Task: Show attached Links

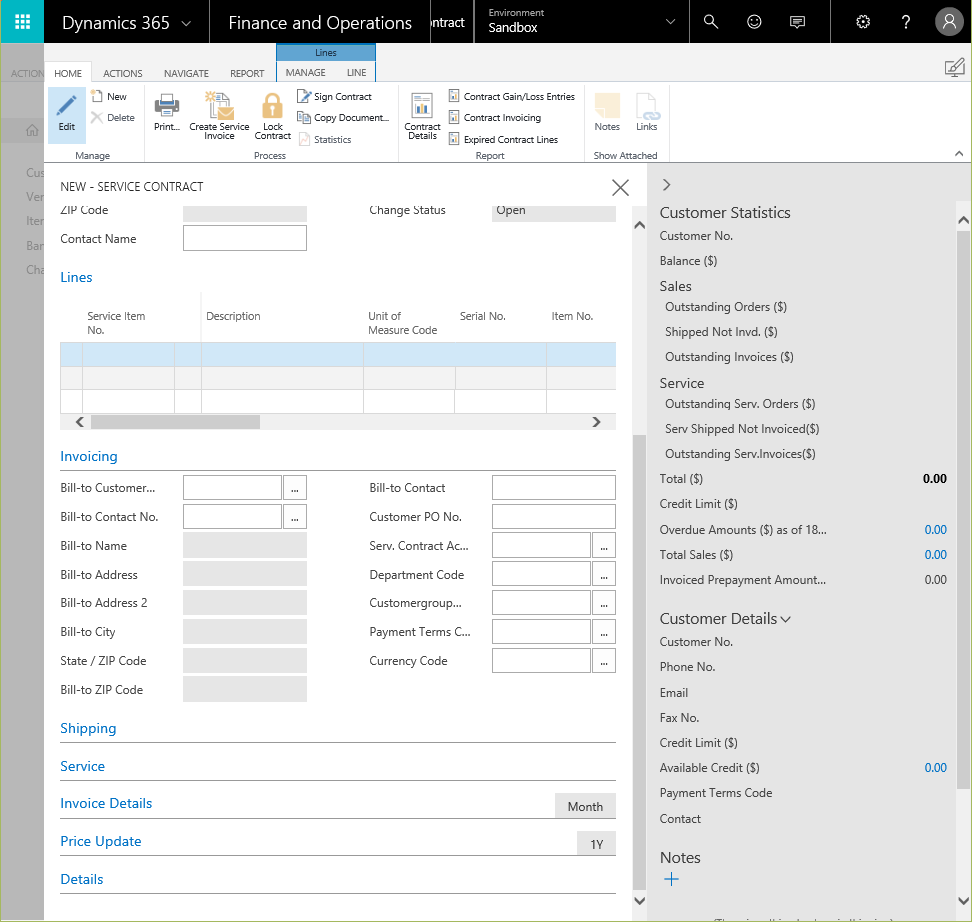Action: click(647, 112)
